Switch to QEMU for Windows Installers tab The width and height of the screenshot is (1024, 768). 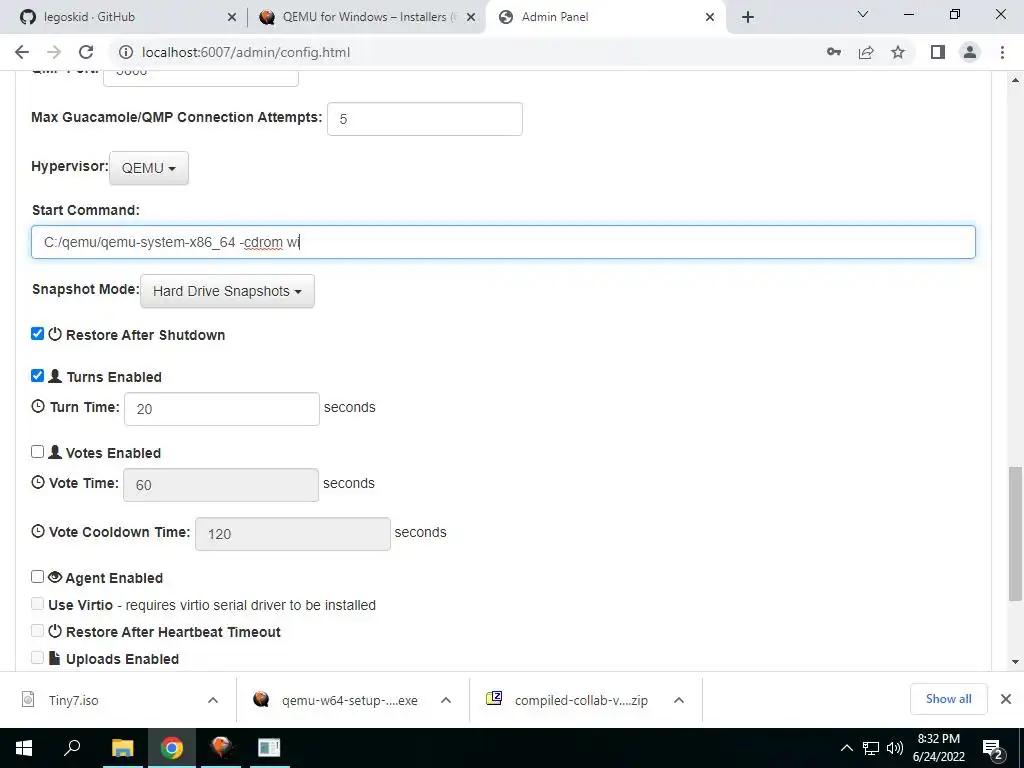pyautogui.click(x=364, y=17)
